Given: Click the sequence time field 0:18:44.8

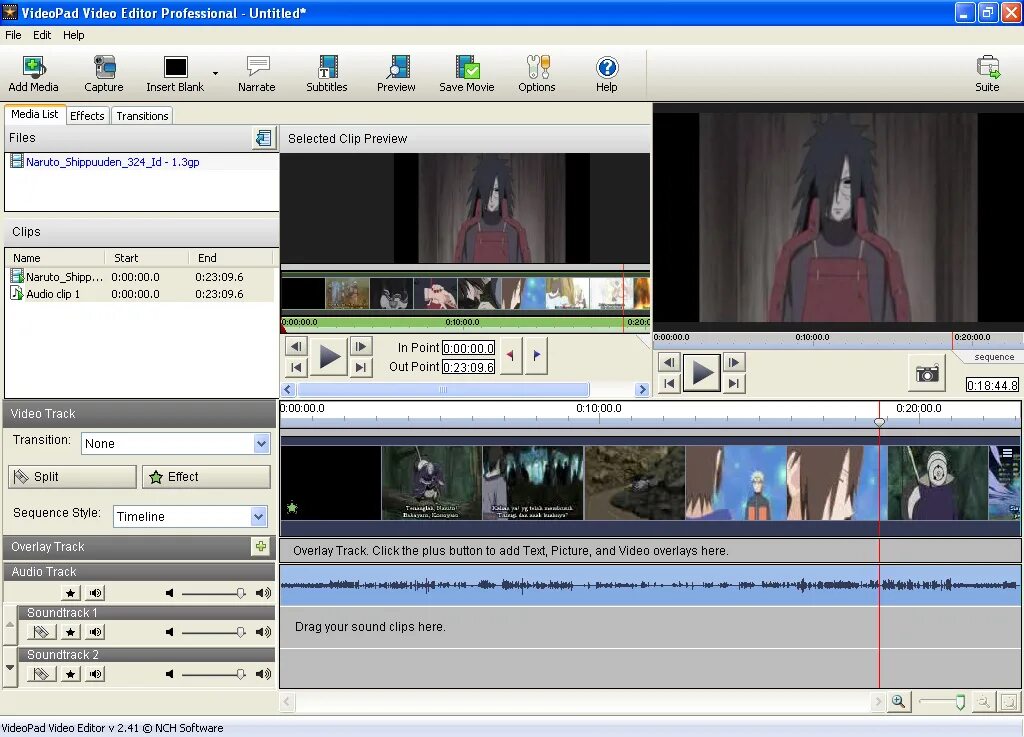Looking at the screenshot, I should (x=992, y=385).
